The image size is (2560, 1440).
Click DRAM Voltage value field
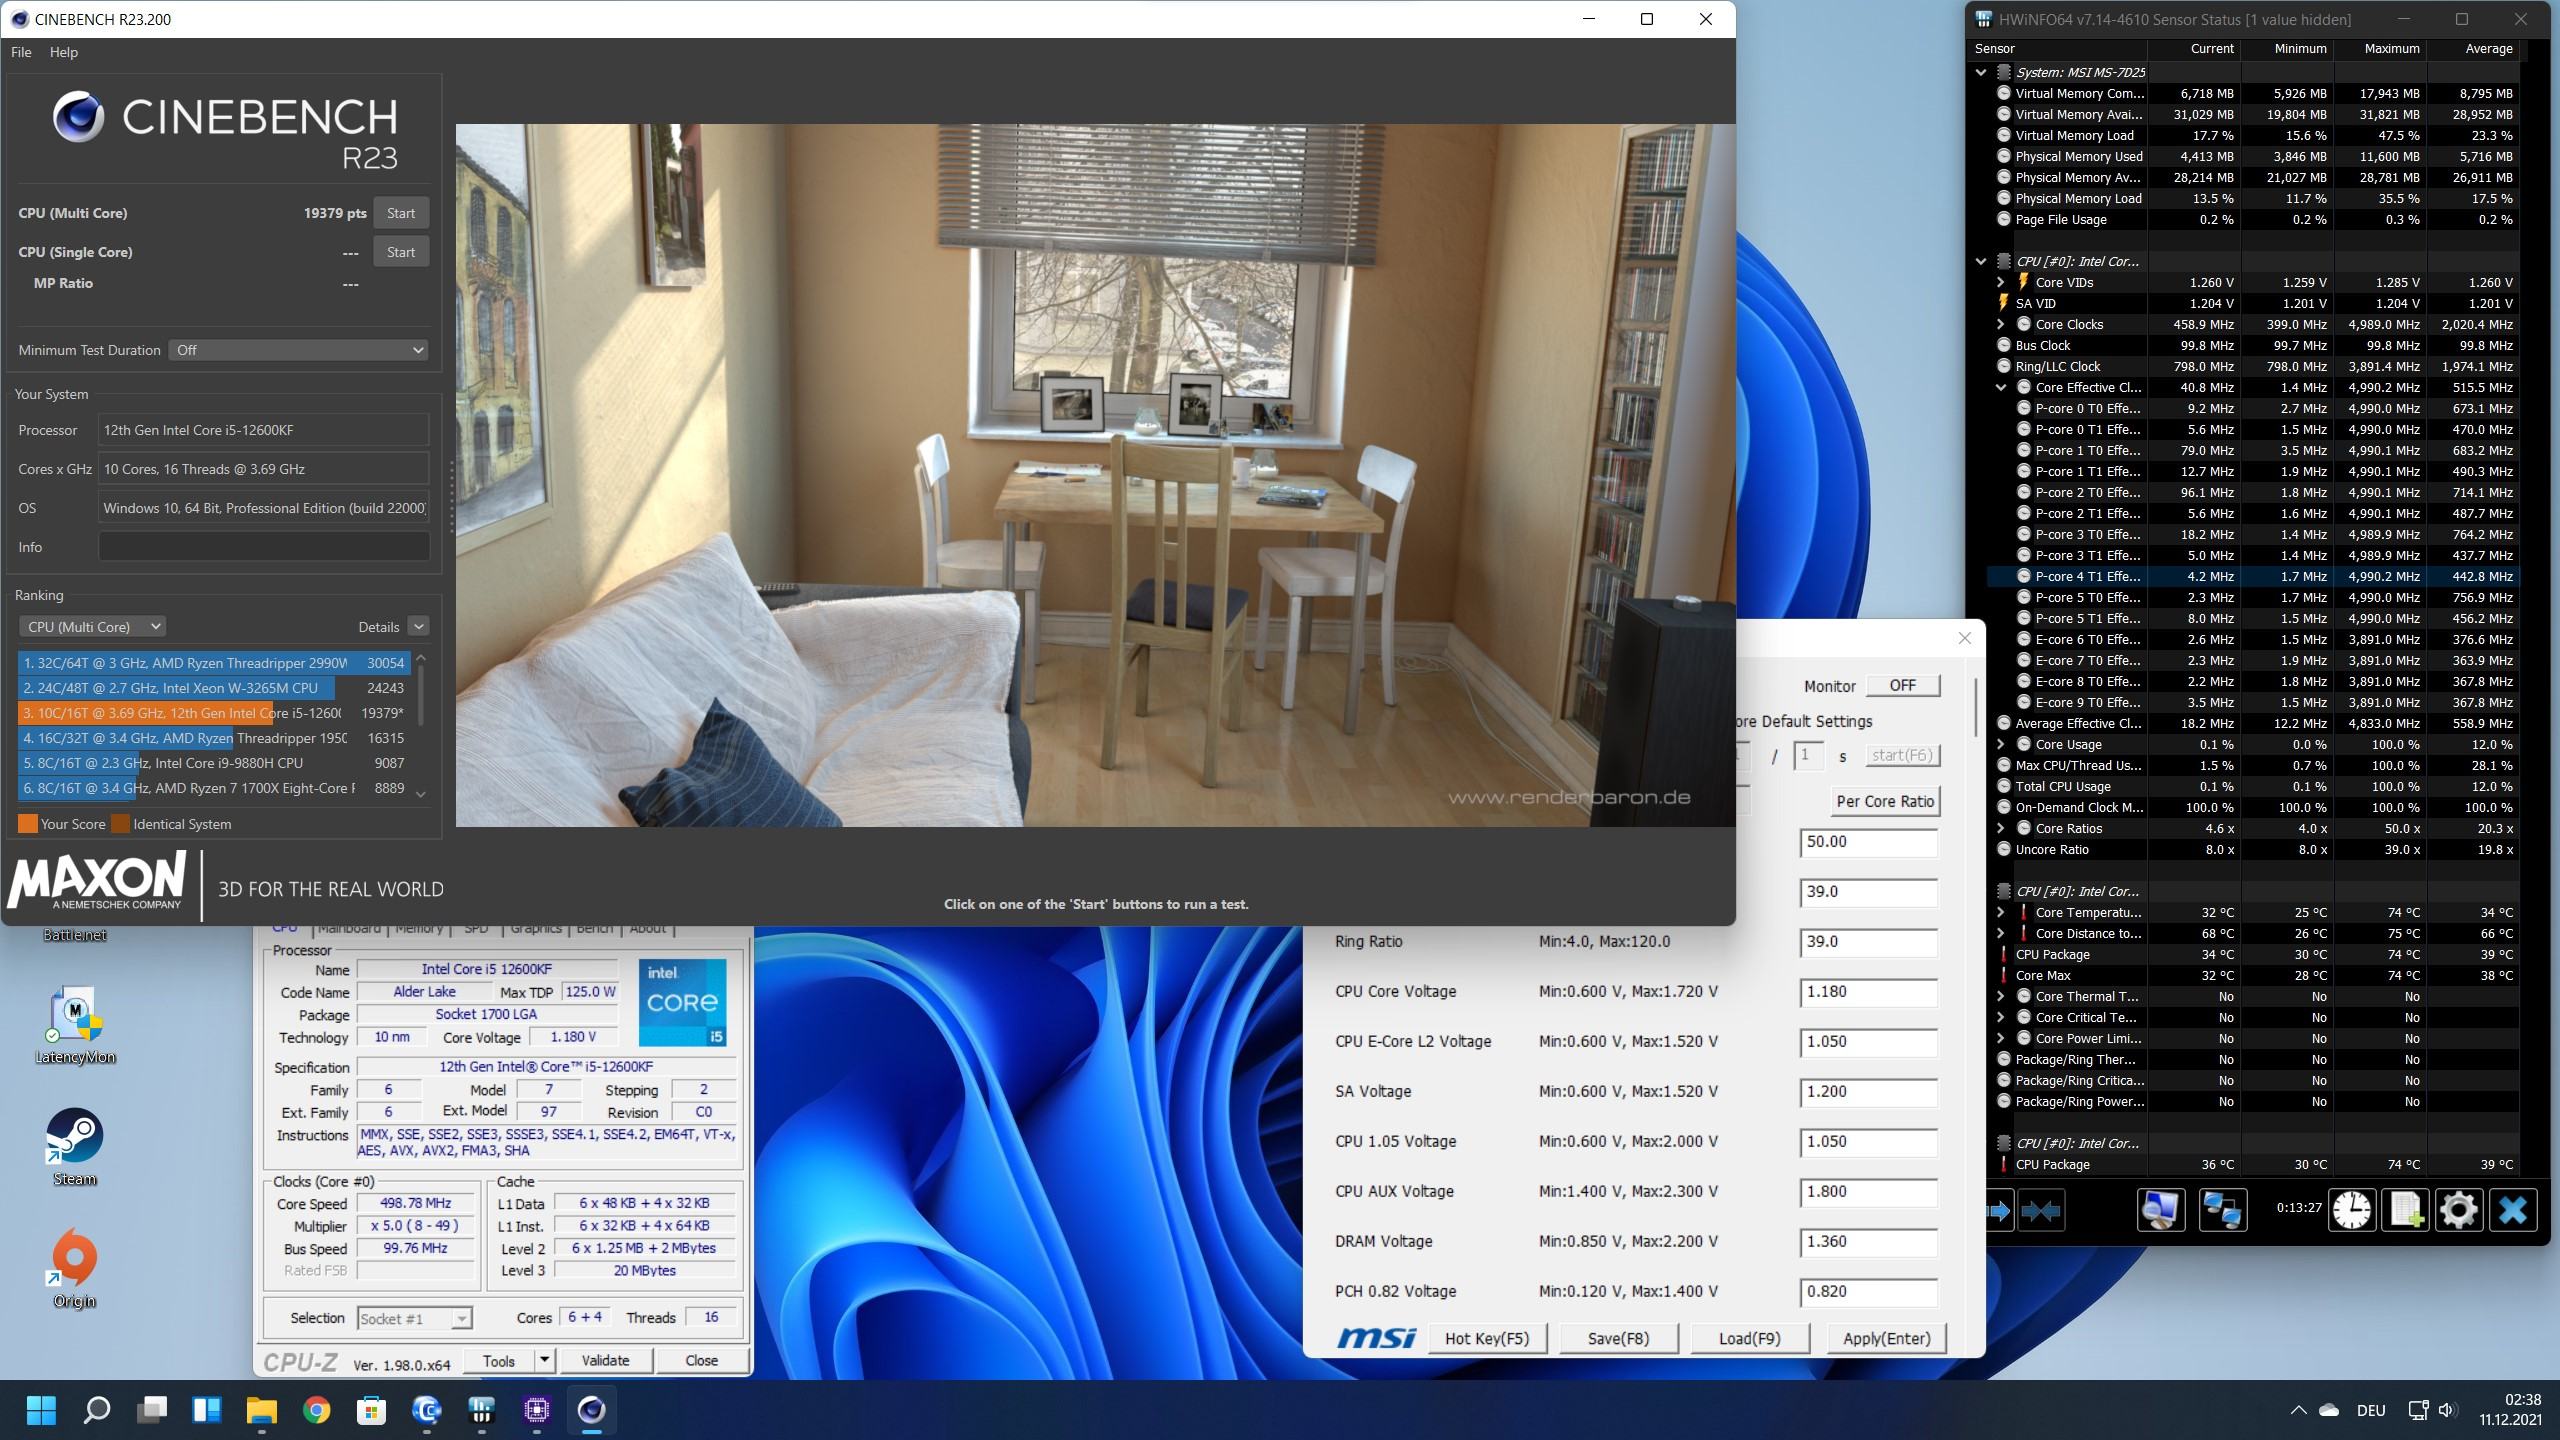tap(1868, 1242)
